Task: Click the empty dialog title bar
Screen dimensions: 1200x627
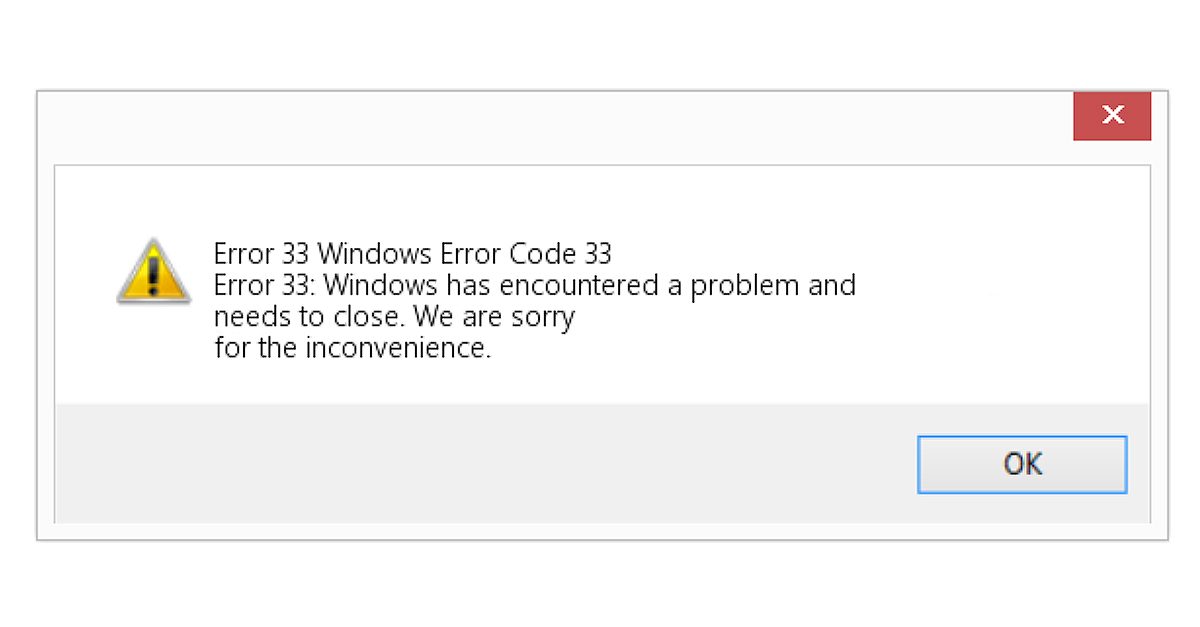Action: tap(550, 127)
